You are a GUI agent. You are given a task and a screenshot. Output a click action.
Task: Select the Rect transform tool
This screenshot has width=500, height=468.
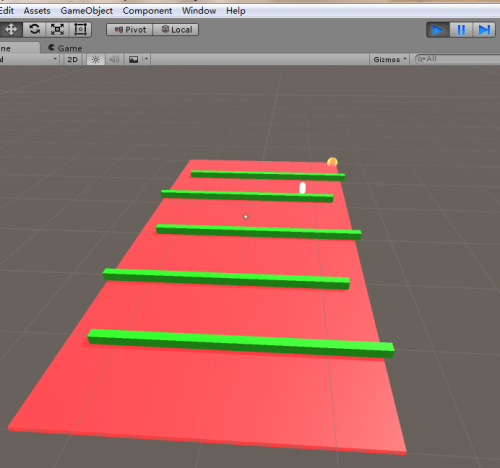pos(80,30)
